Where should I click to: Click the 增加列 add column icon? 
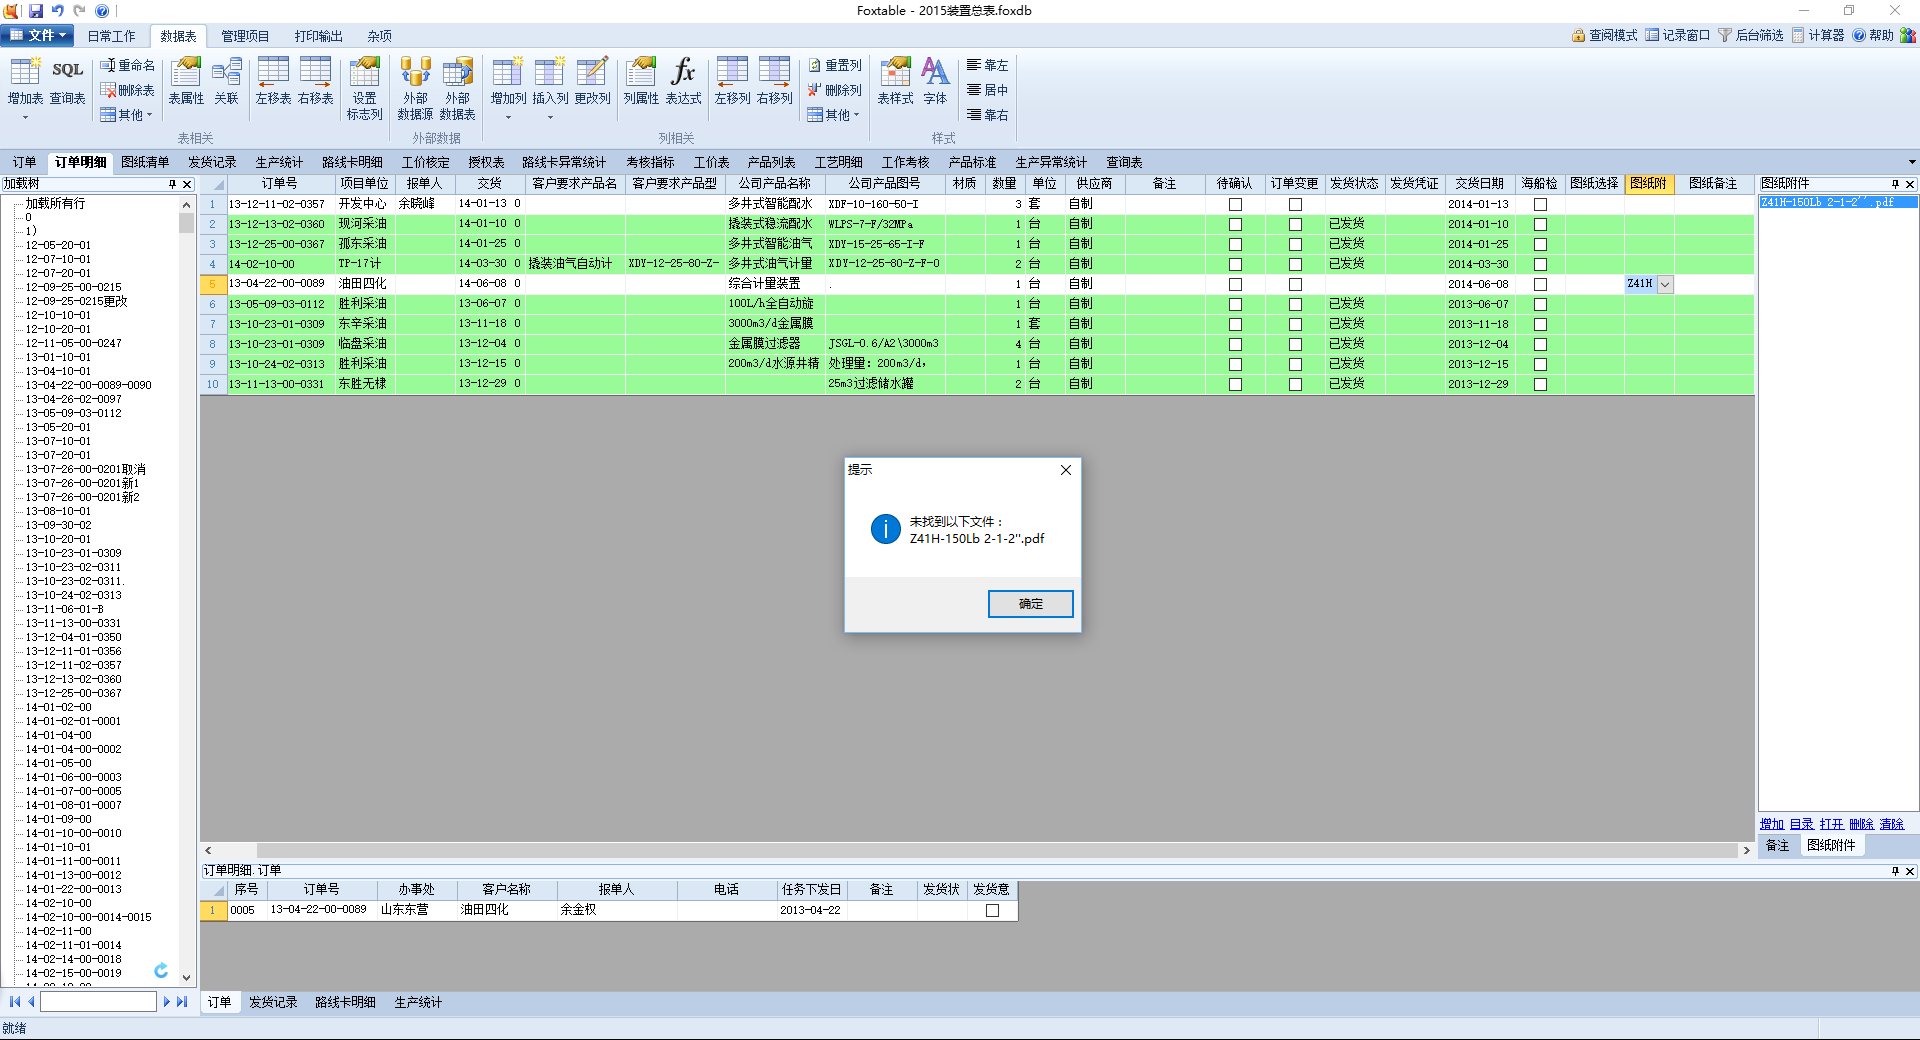[x=508, y=81]
